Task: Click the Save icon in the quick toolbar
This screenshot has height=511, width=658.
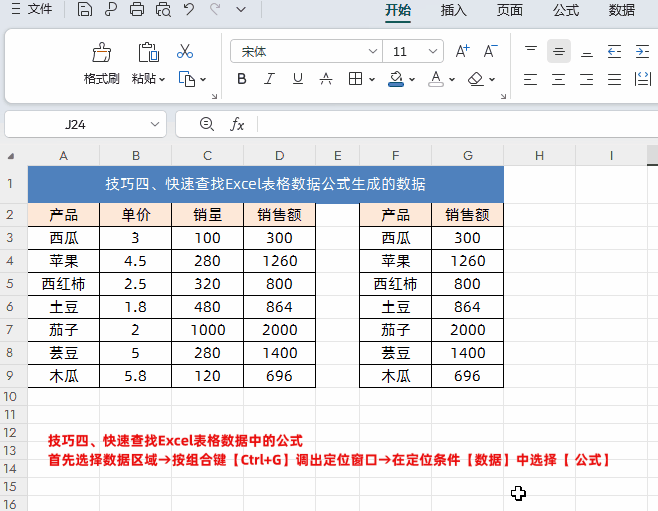Action: pyautogui.click(x=85, y=9)
